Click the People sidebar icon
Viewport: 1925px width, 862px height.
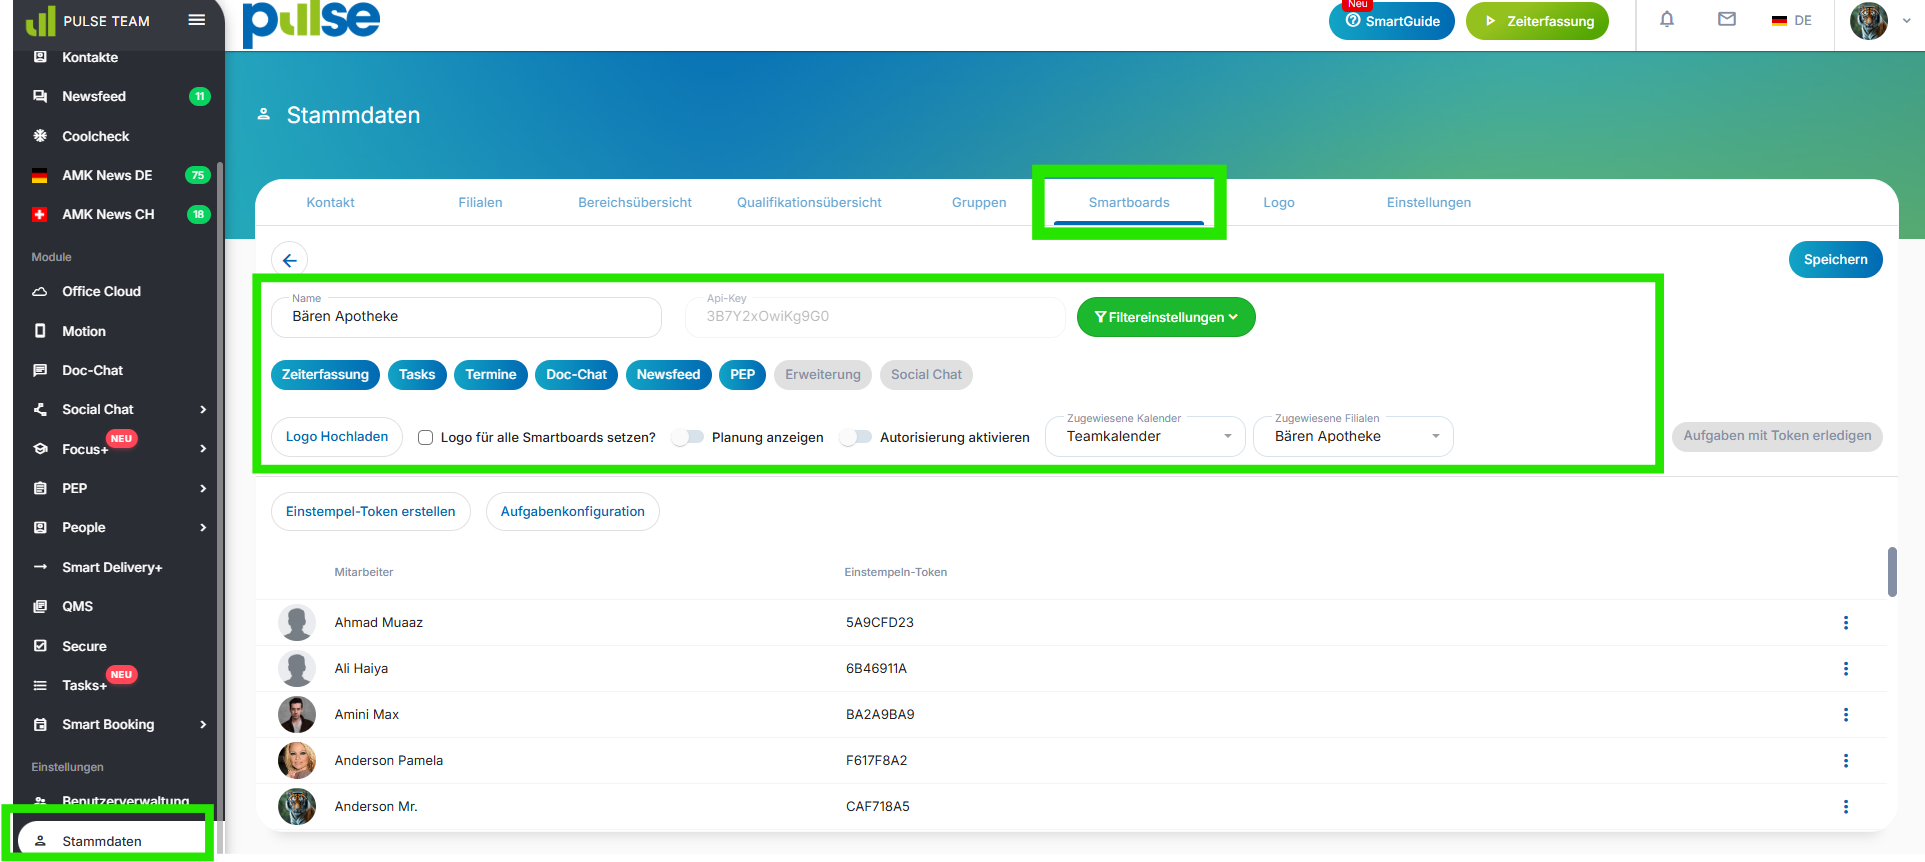point(40,527)
